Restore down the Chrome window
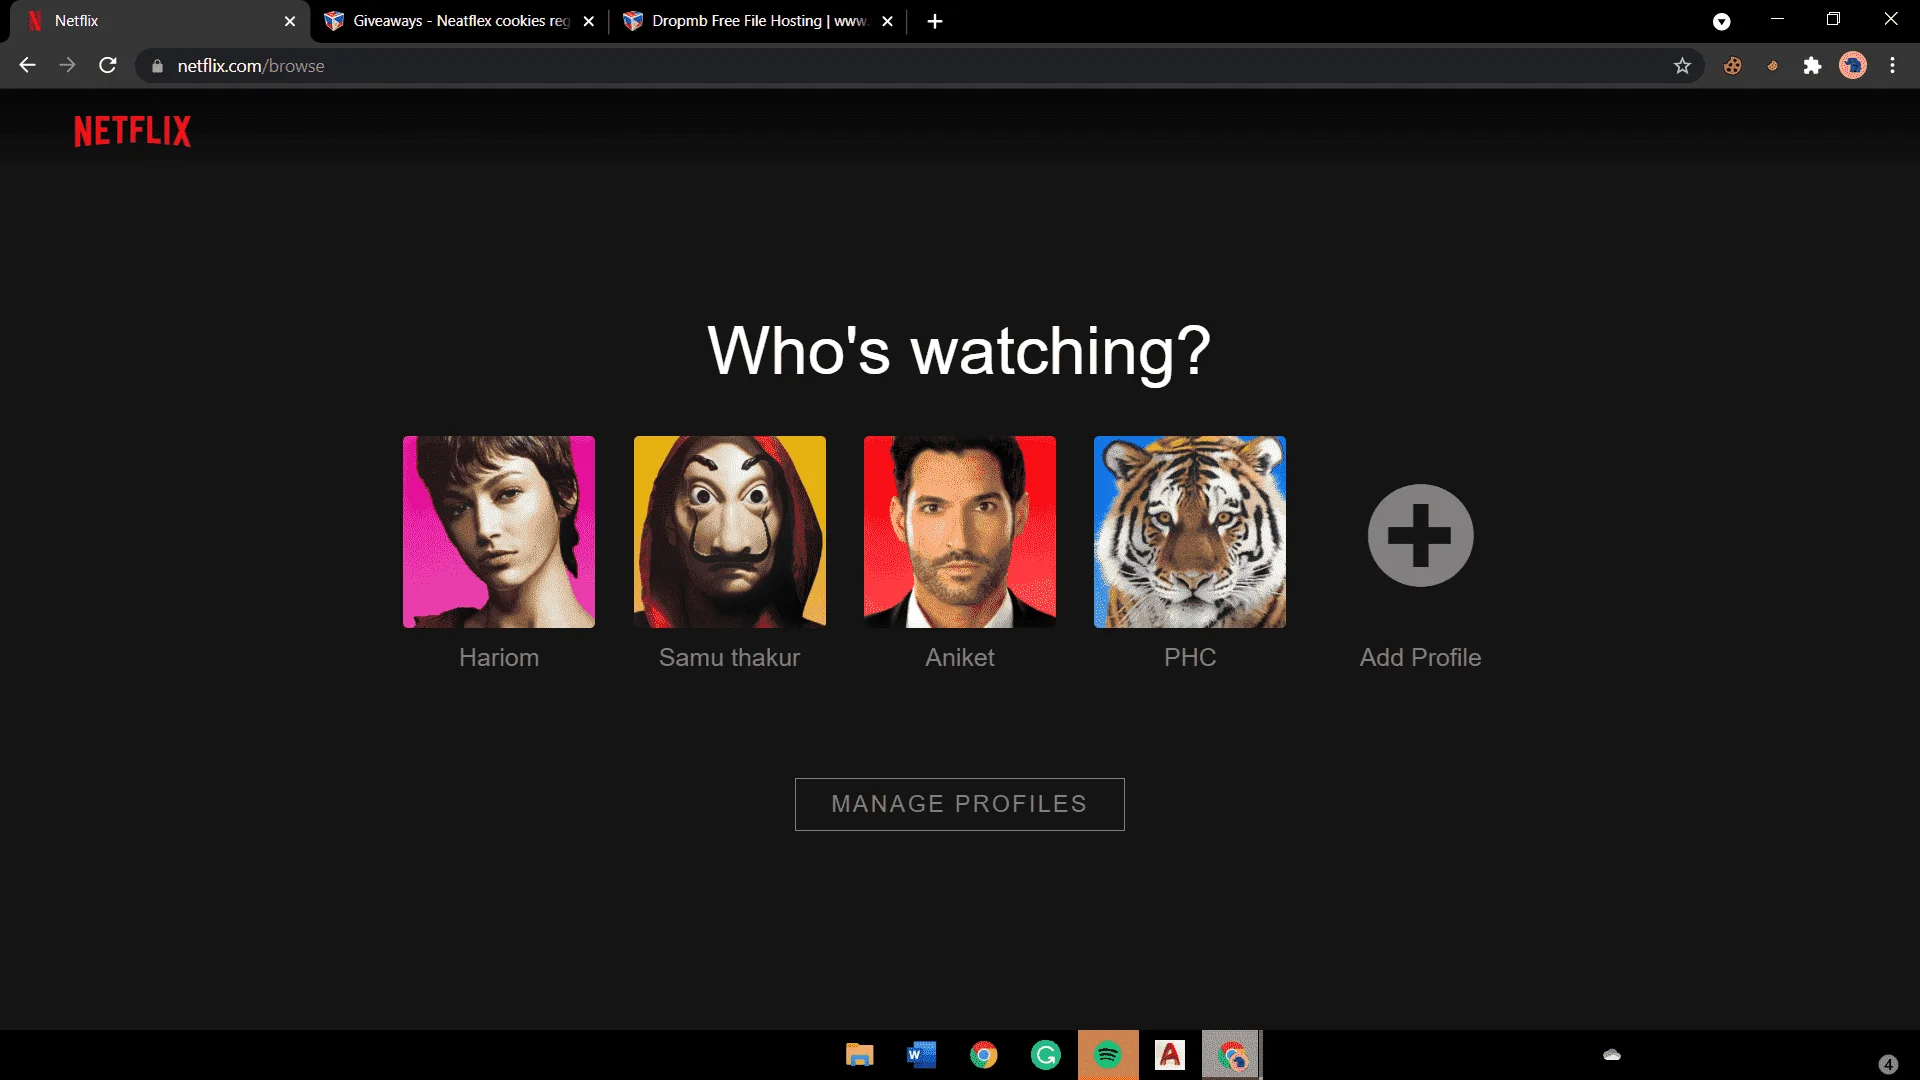 (x=1834, y=20)
